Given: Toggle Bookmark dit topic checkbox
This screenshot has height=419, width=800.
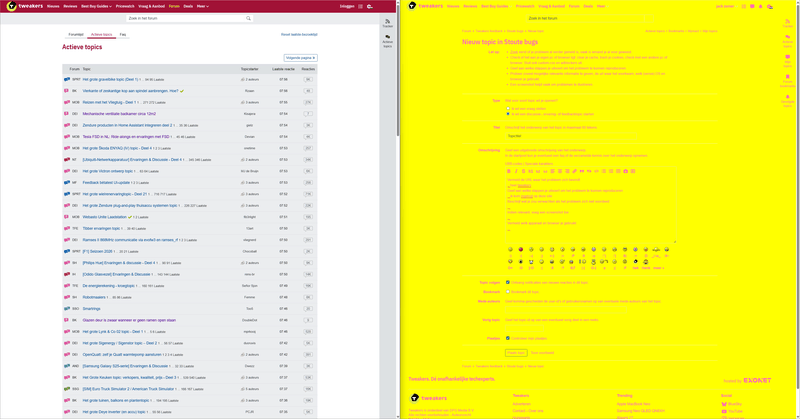Looking at the screenshot, I should pyautogui.click(x=508, y=292).
